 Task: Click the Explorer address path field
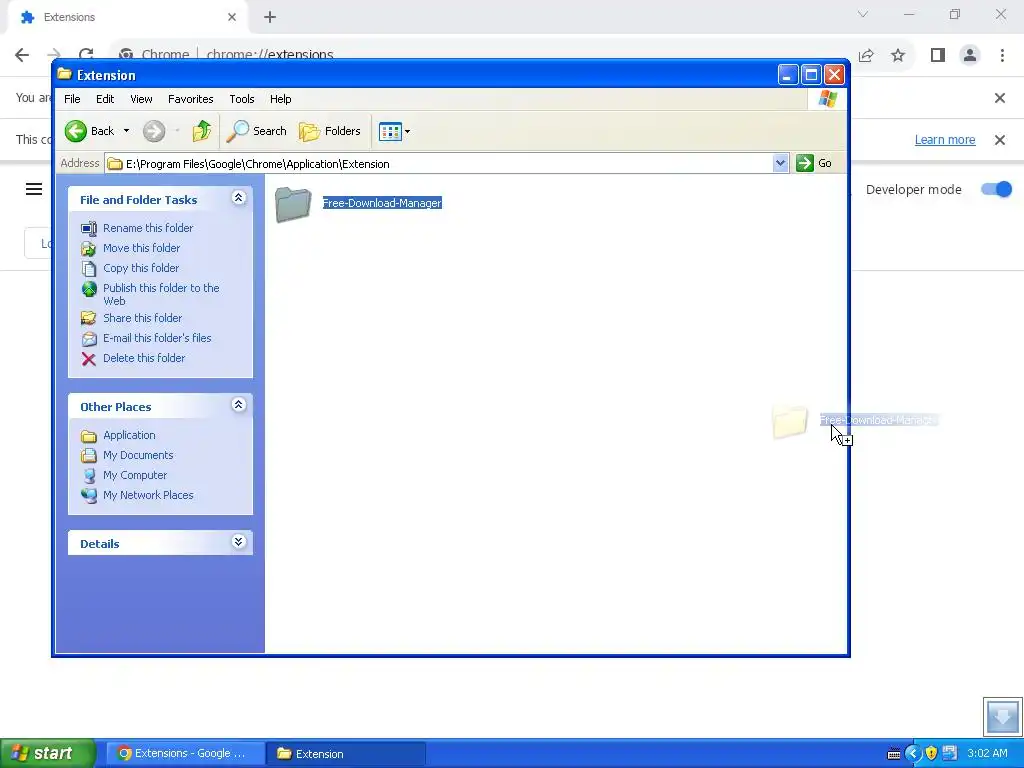click(438, 164)
